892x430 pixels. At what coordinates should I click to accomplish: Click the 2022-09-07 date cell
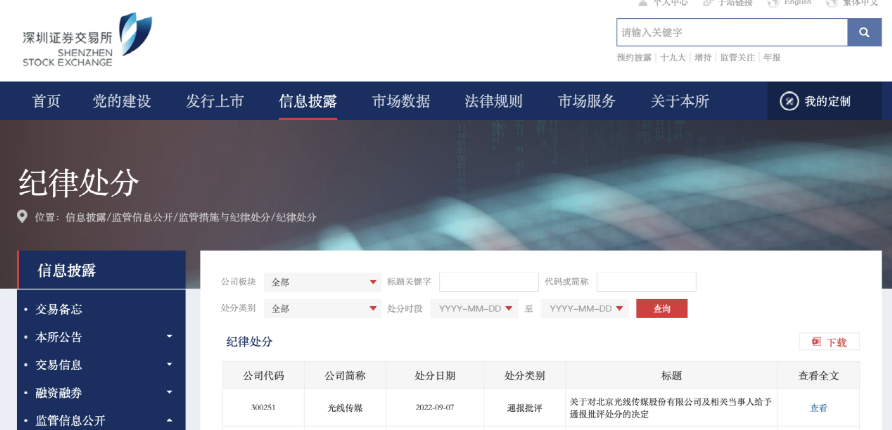click(x=435, y=408)
